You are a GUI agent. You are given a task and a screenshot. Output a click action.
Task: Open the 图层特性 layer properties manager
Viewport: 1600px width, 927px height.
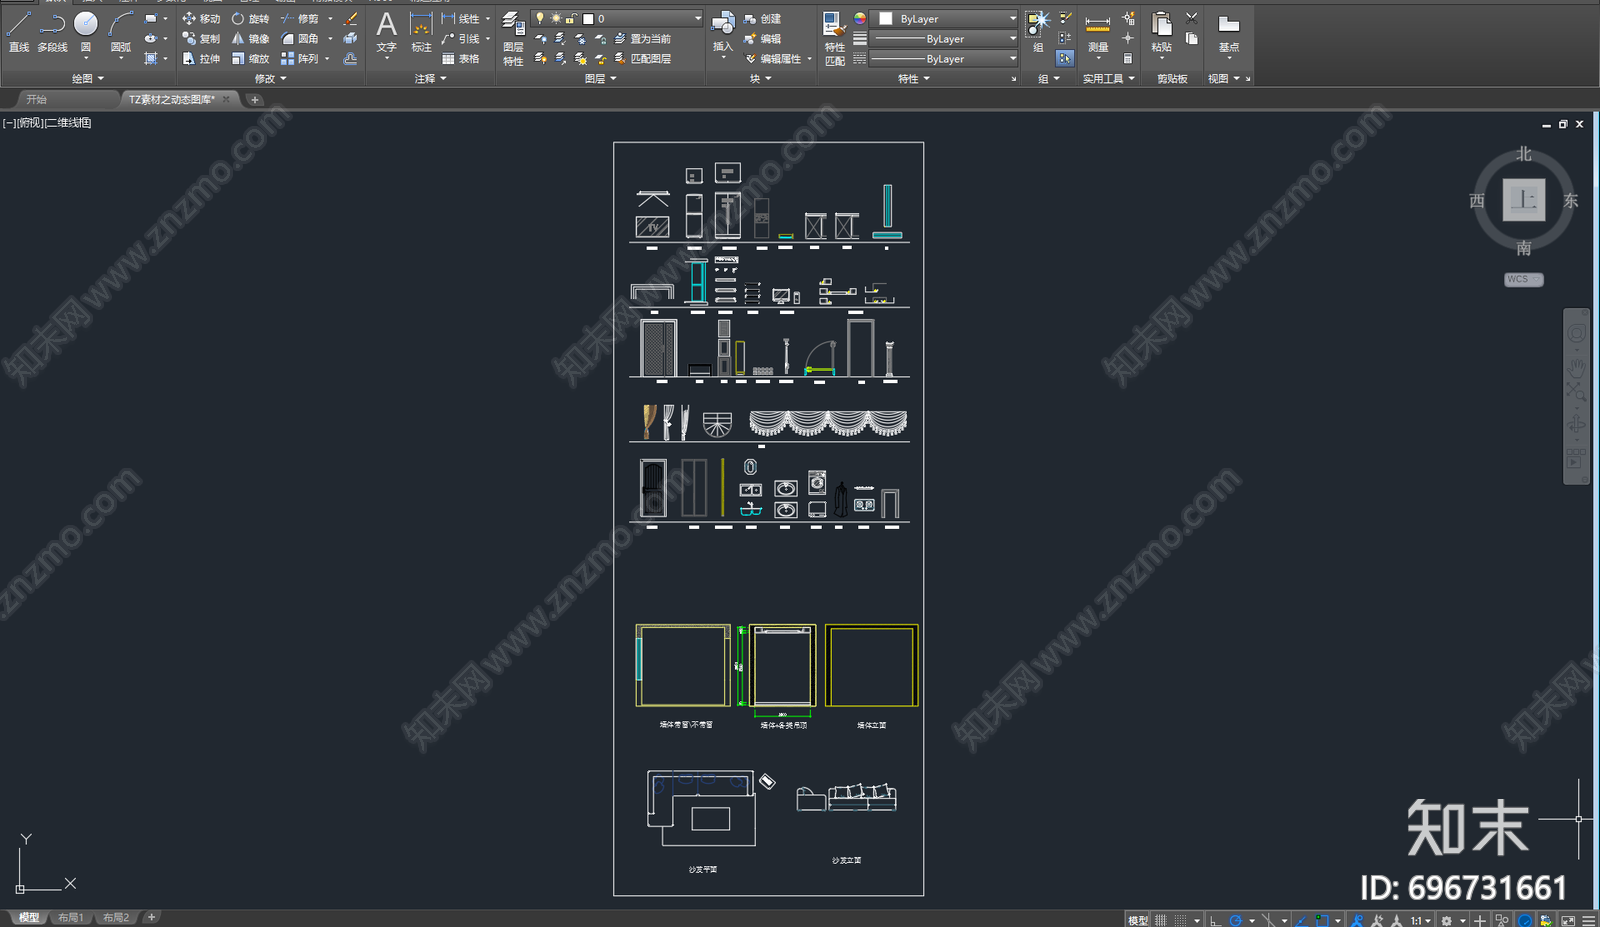[513, 38]
